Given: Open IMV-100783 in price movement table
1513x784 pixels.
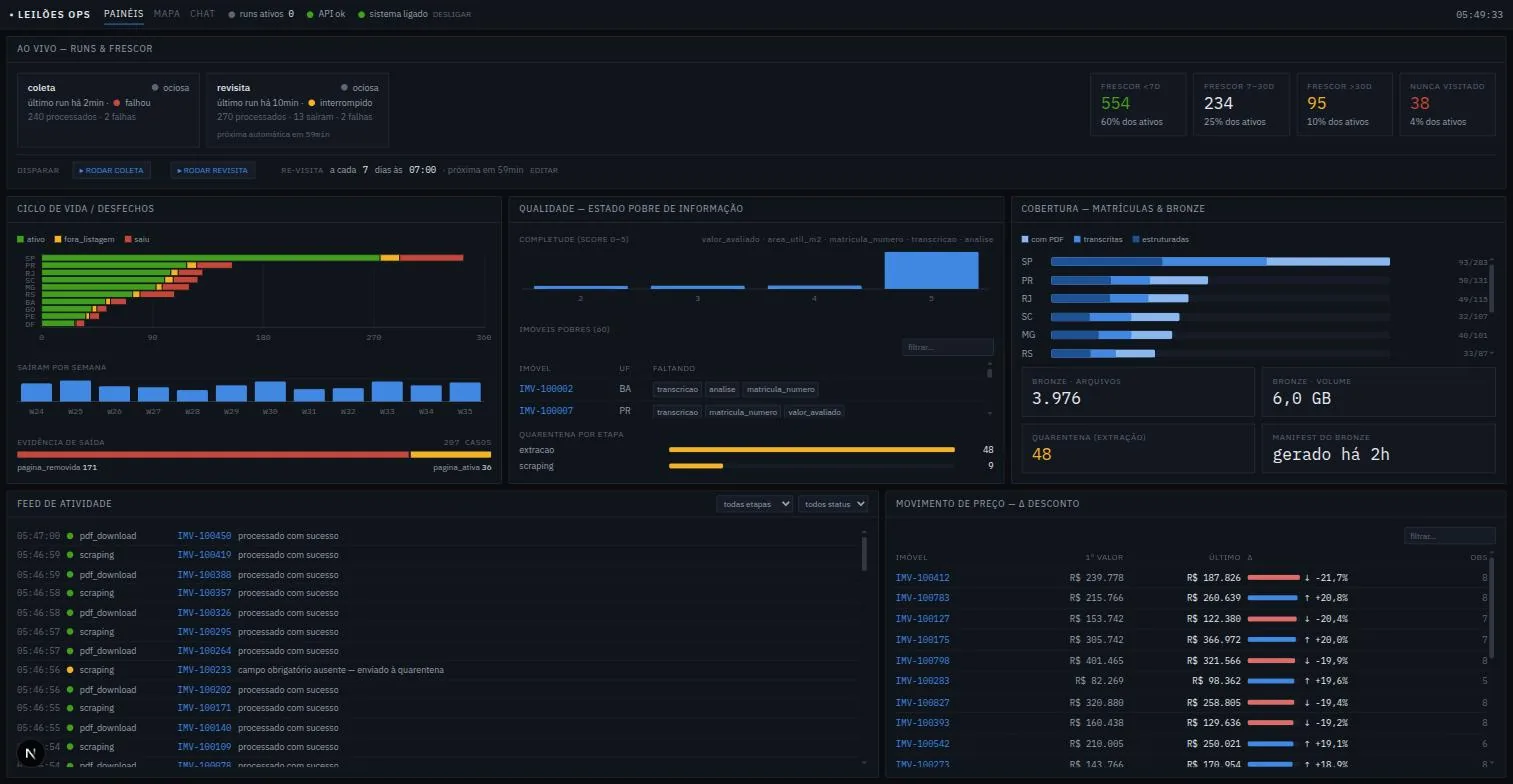Looking at the screenshot, I should click(922, 598).
